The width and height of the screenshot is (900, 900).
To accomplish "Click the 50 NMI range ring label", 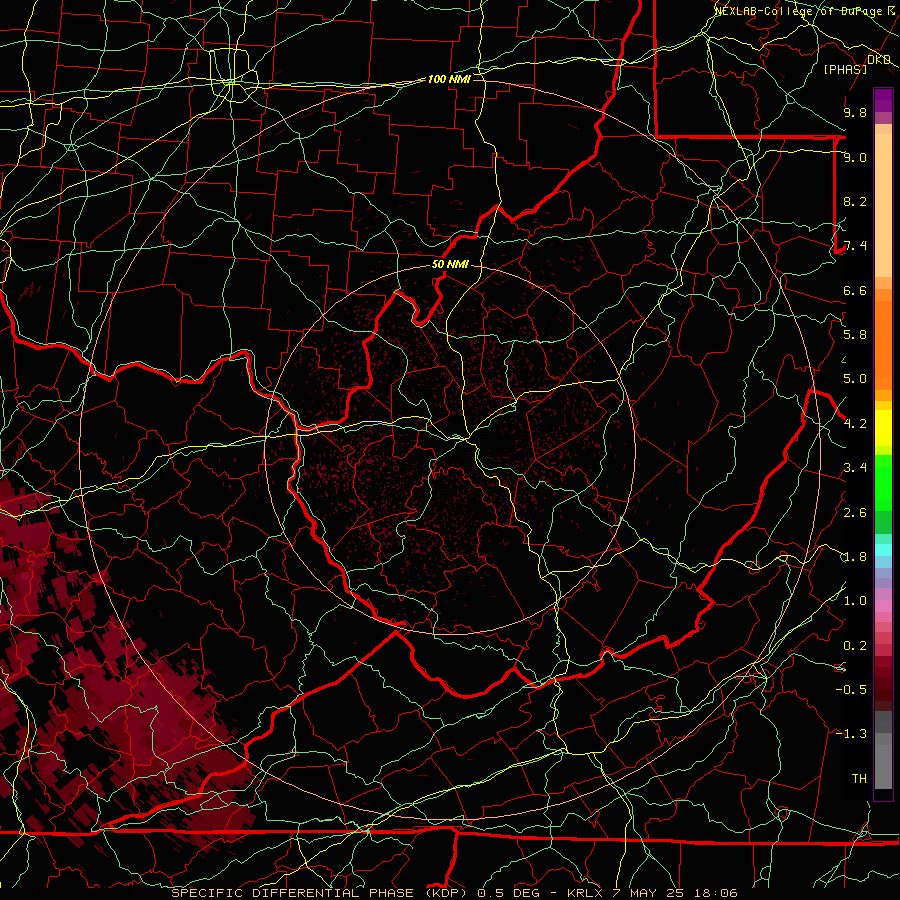I will point(450,265).
